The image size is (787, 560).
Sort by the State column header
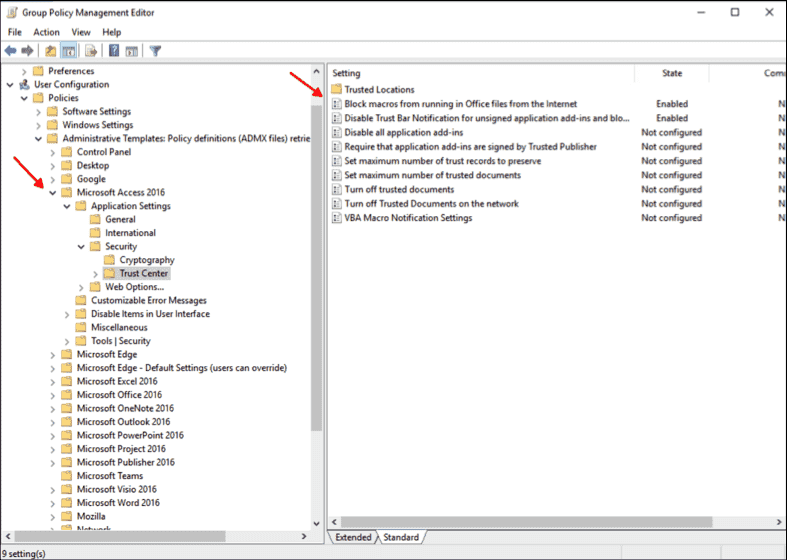[672, 73]
